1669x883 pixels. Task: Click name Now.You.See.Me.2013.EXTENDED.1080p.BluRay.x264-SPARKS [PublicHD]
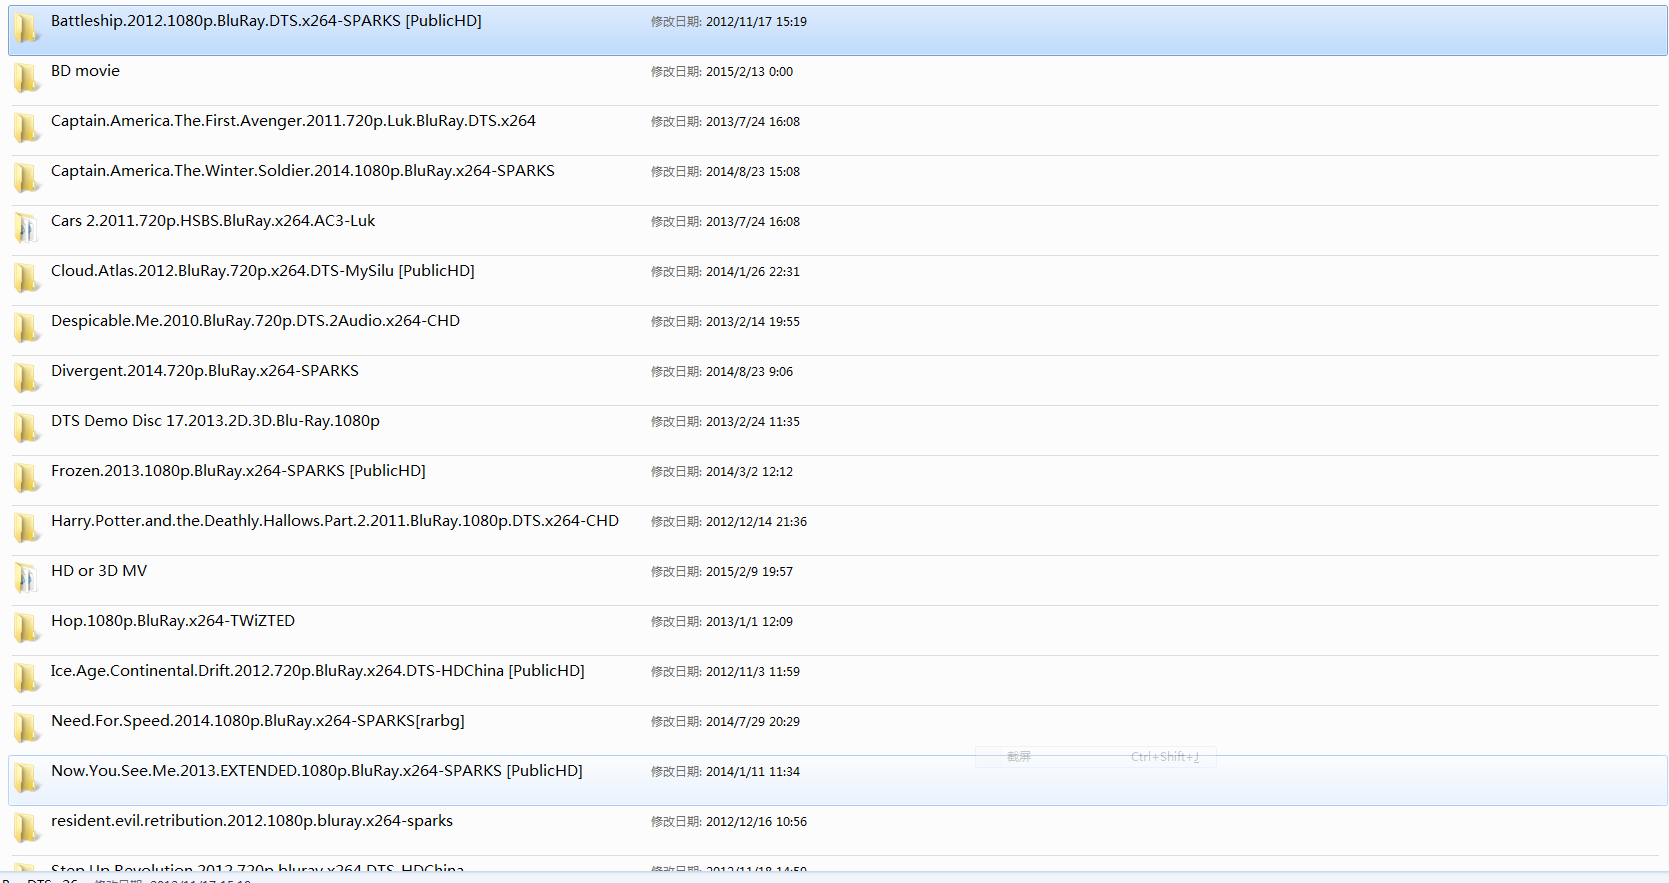point(317,771)
